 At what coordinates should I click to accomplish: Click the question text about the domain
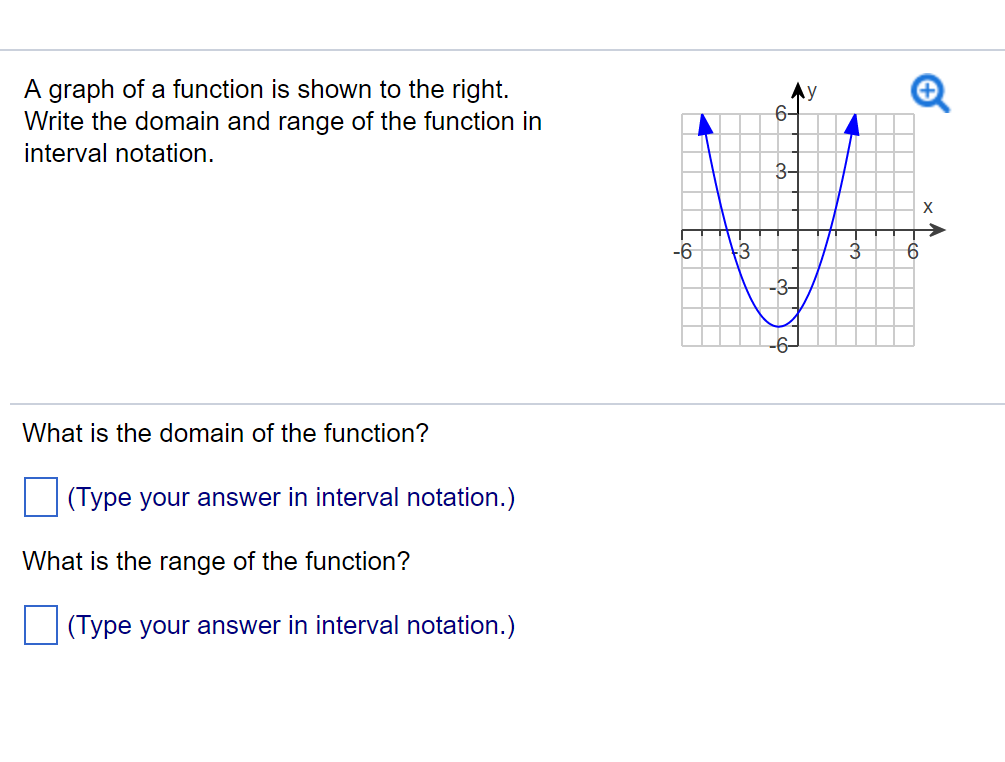(227, 433)
